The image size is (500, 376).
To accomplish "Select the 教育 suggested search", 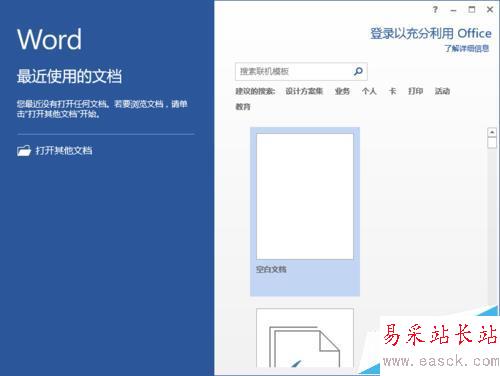I will [243, 107].
